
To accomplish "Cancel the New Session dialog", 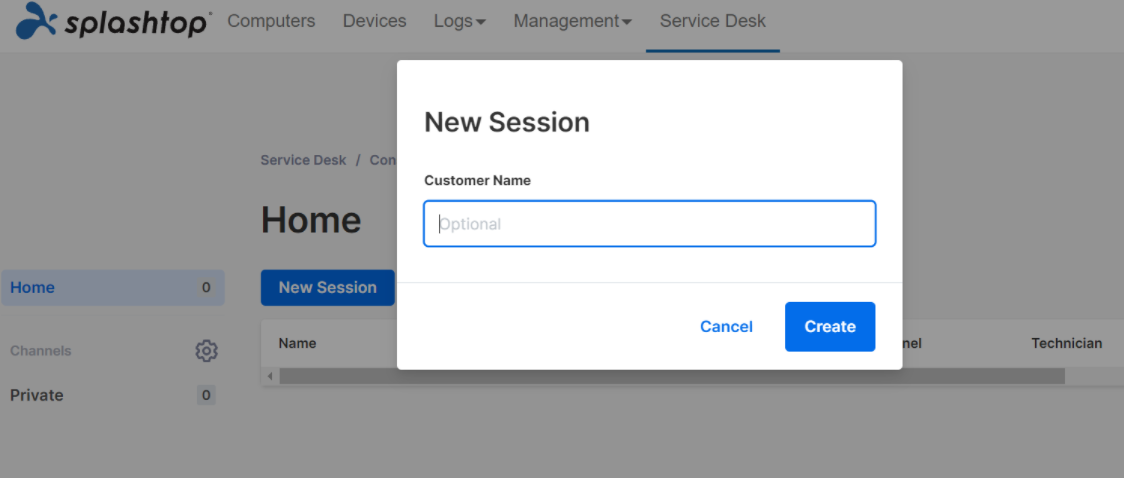I will 726,327.
